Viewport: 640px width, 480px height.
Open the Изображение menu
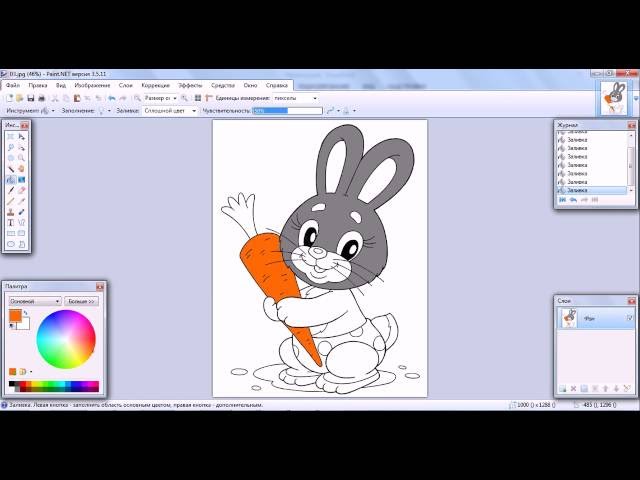(92, 85)
